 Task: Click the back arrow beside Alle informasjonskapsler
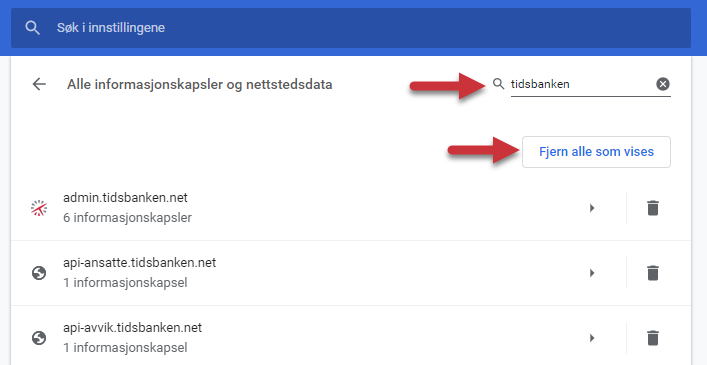(39, 84)
